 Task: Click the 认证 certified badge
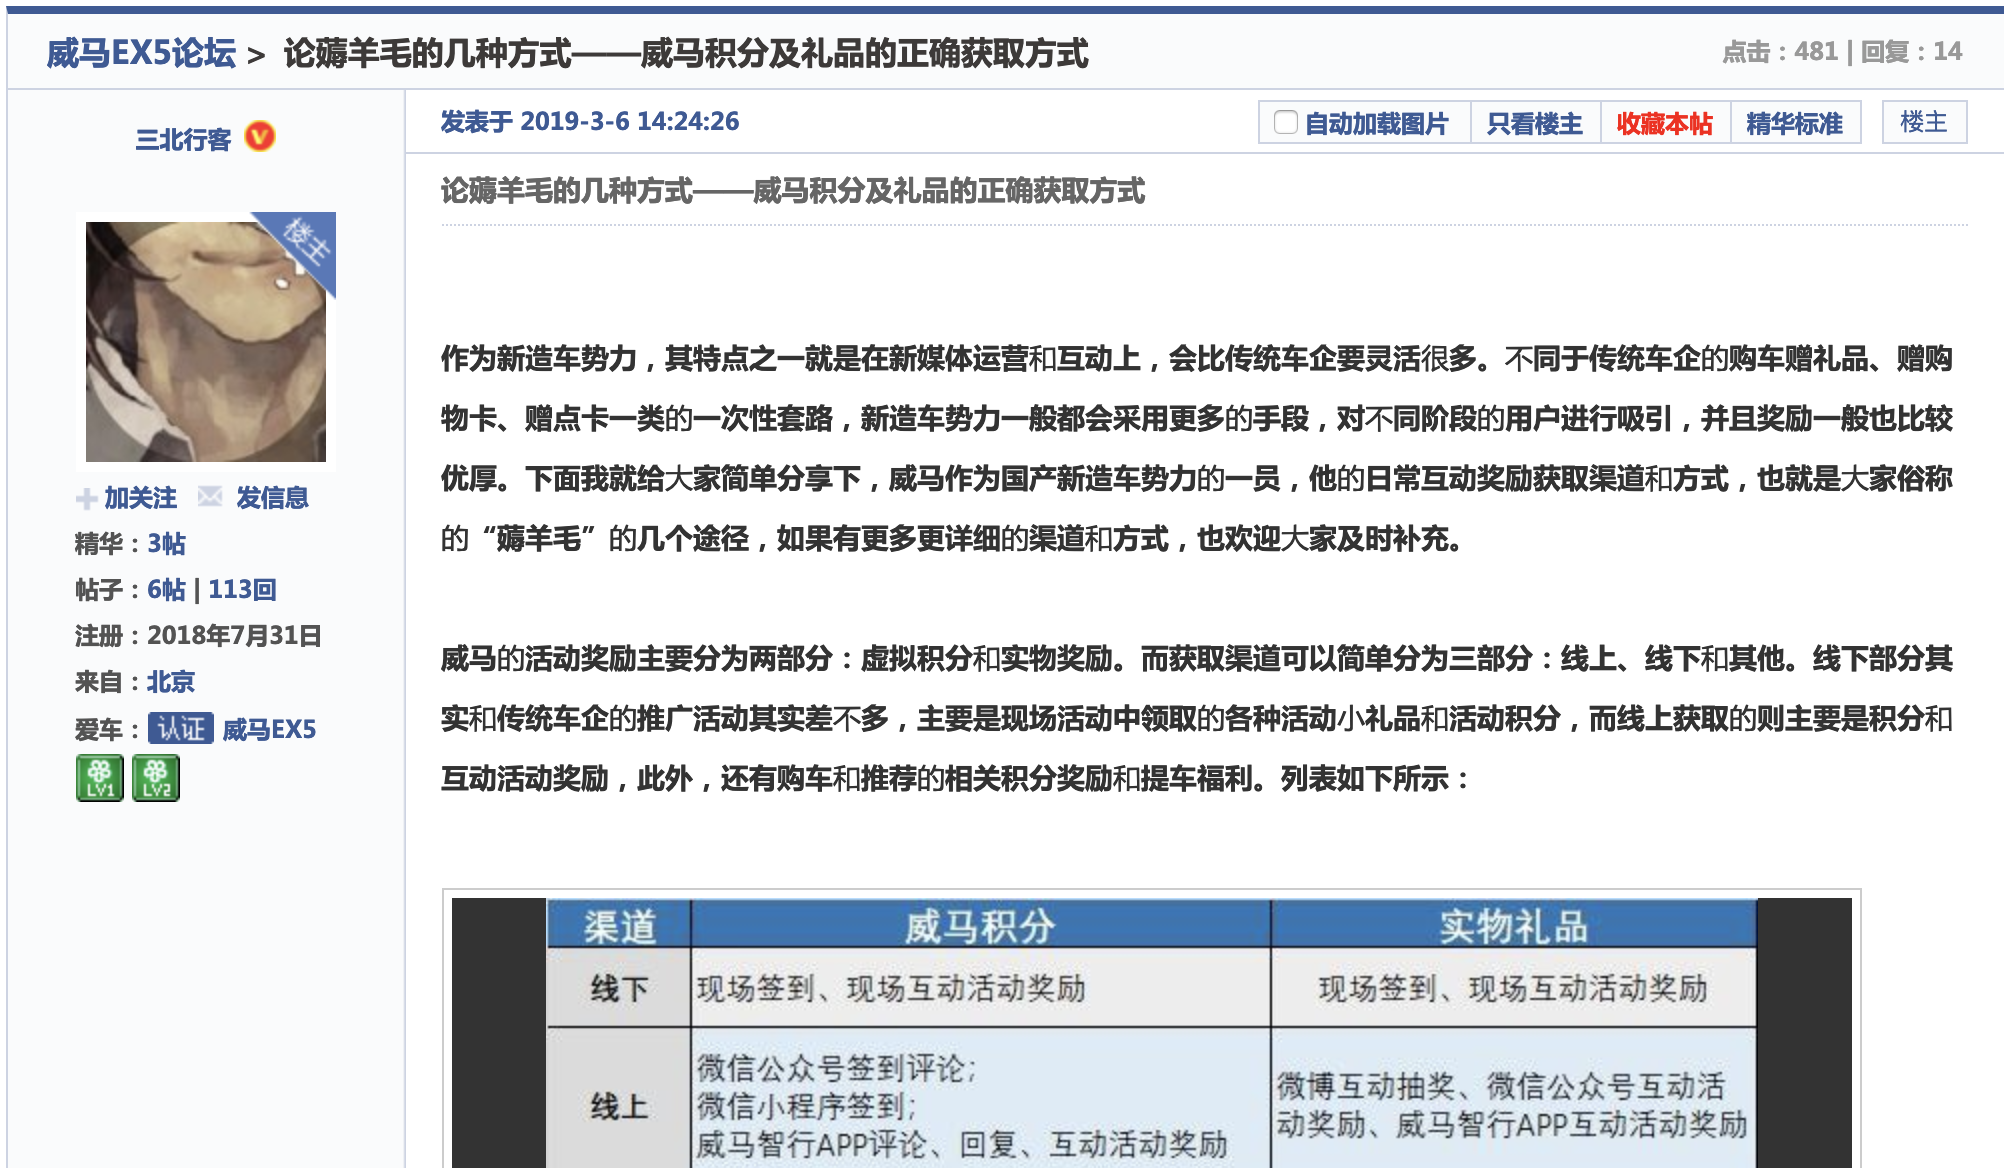pyautogui.click(x=181, y=728)
